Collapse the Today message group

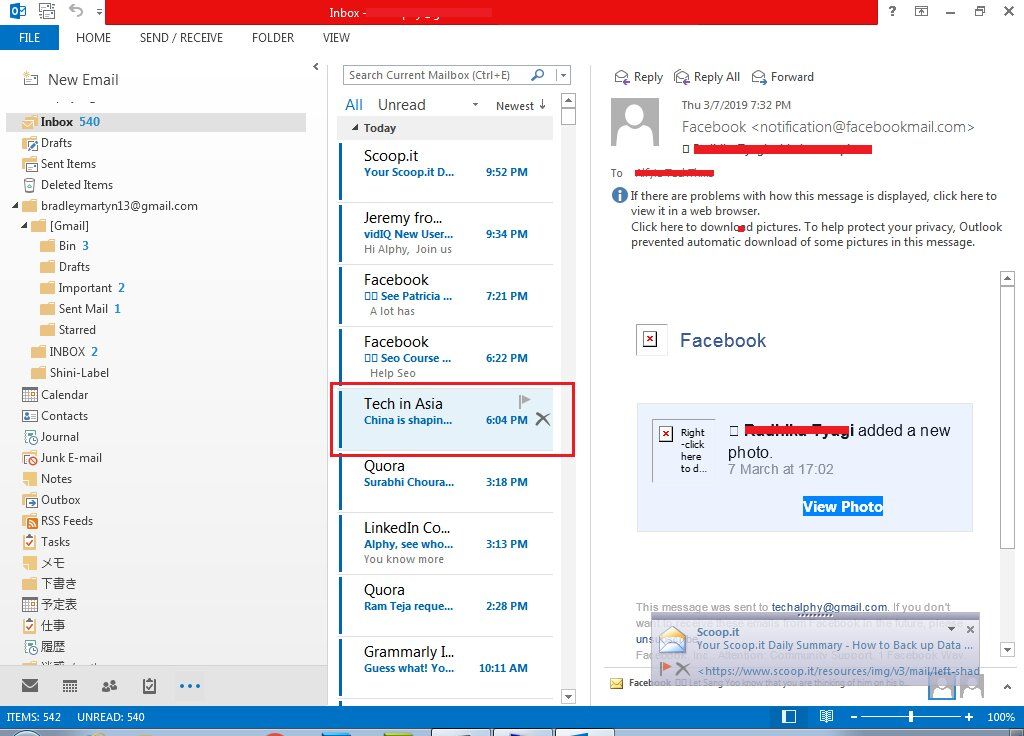coord(355,127)
